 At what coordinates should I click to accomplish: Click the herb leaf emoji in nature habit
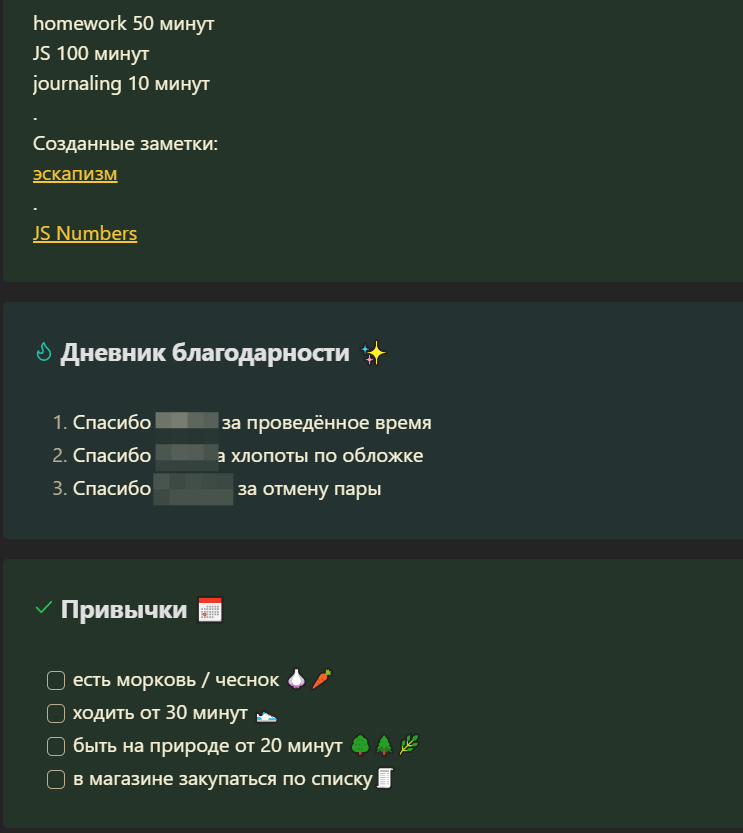point(408,745)
